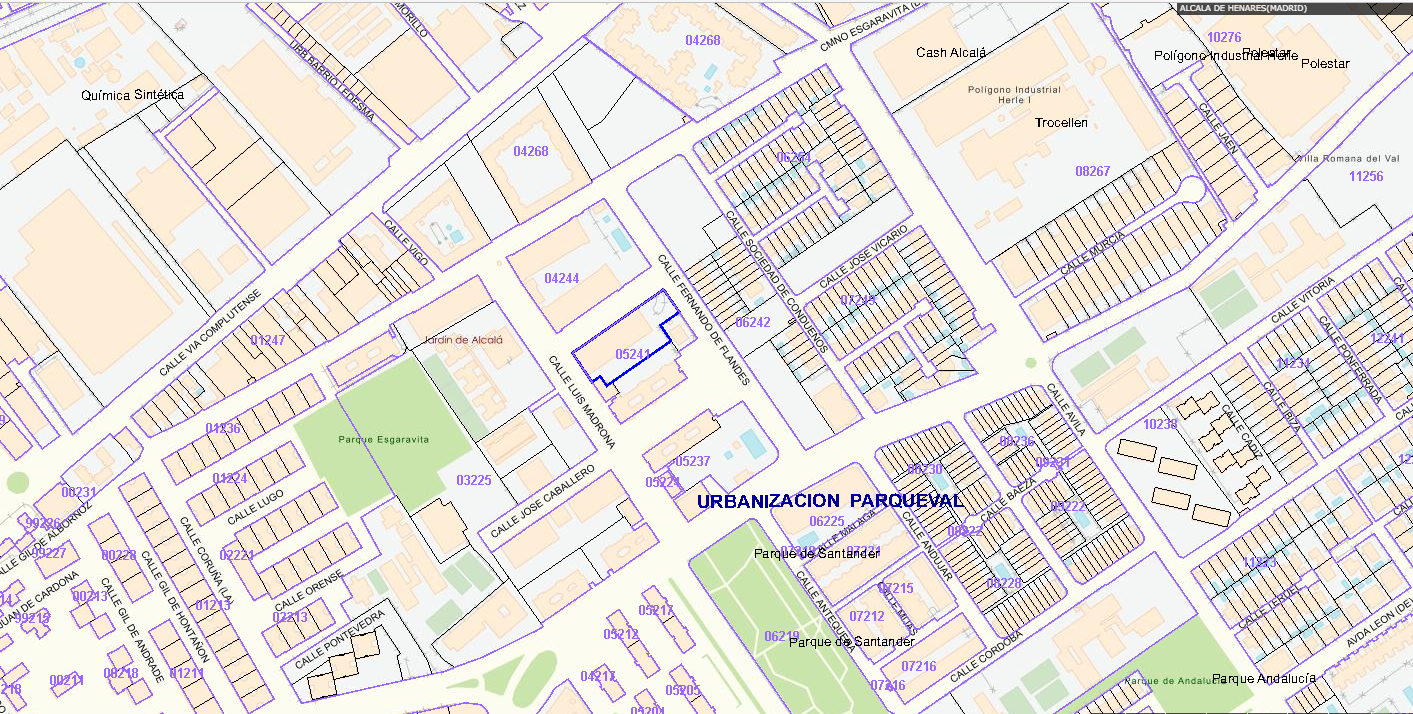Screen dimensions: 1413x714
Task: Select parcel number 04244
Action: (561, 278)
